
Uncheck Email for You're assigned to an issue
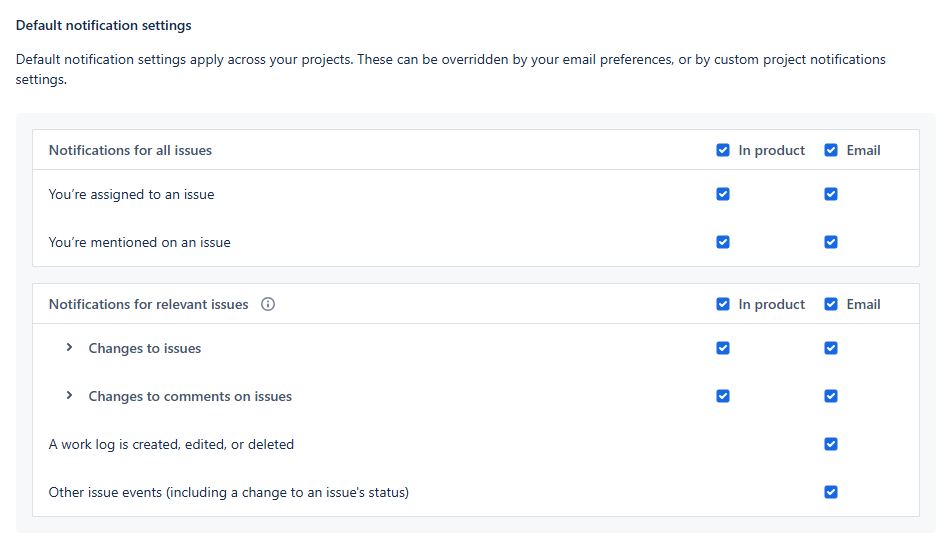pos(831,194)
